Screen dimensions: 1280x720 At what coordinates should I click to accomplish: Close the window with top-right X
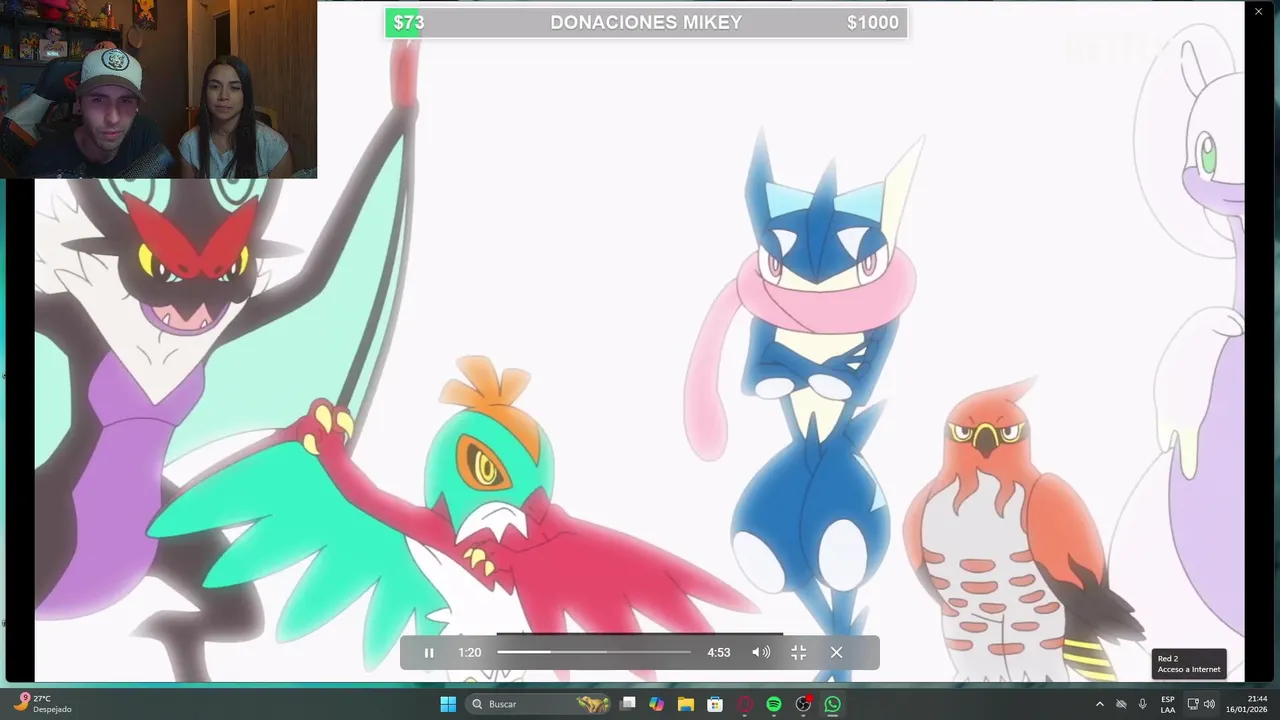point(1258,11)
